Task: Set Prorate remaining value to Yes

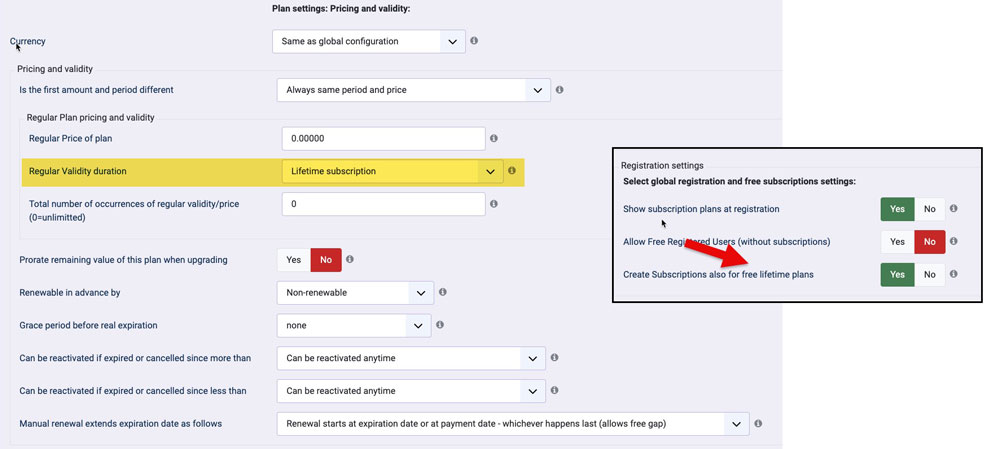Action: 293,260
